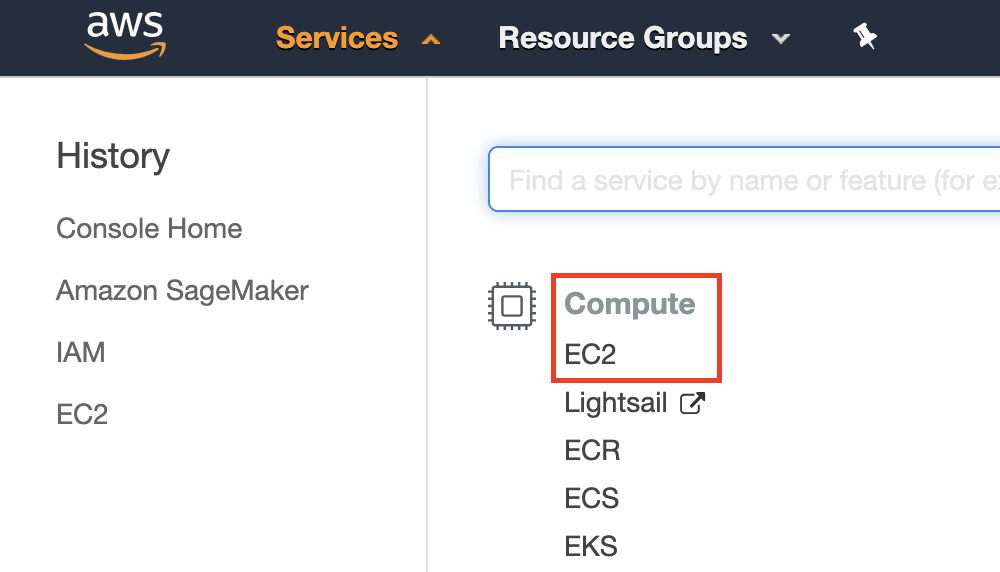This screenshot has width=1000, height=572.
Task: Click the Compute chip icon
Action: tap(511, 306)
